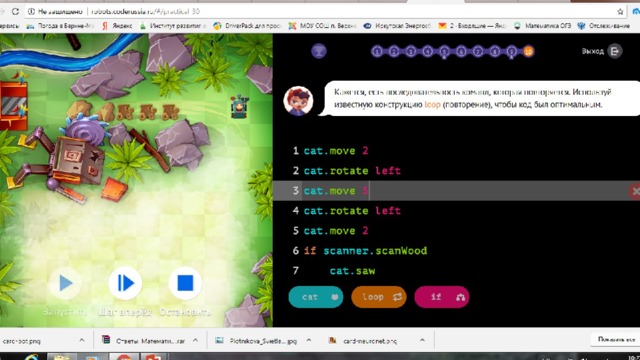This screenshot has width=640, height=360.
Task: Click the browser reload icon
Action: (16, 11)
